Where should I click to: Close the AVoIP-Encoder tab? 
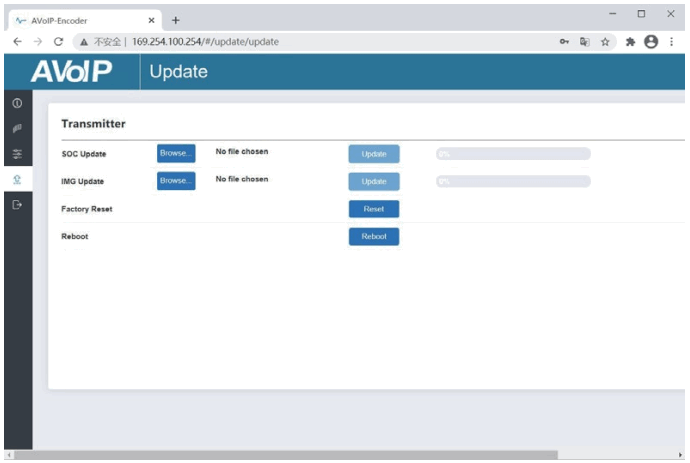click(x=151, y=20)
